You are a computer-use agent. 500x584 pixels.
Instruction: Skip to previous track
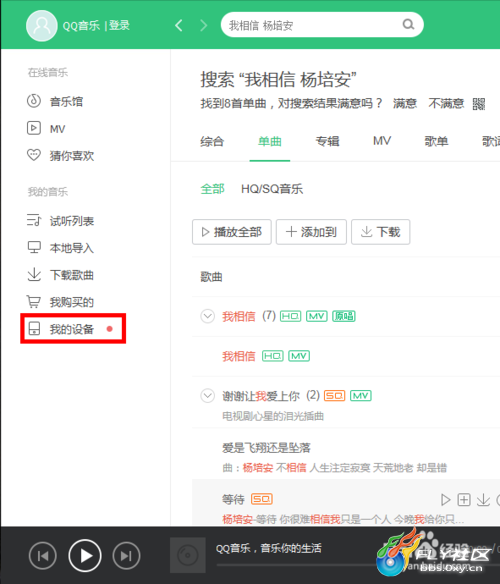[x=42, y=556]
